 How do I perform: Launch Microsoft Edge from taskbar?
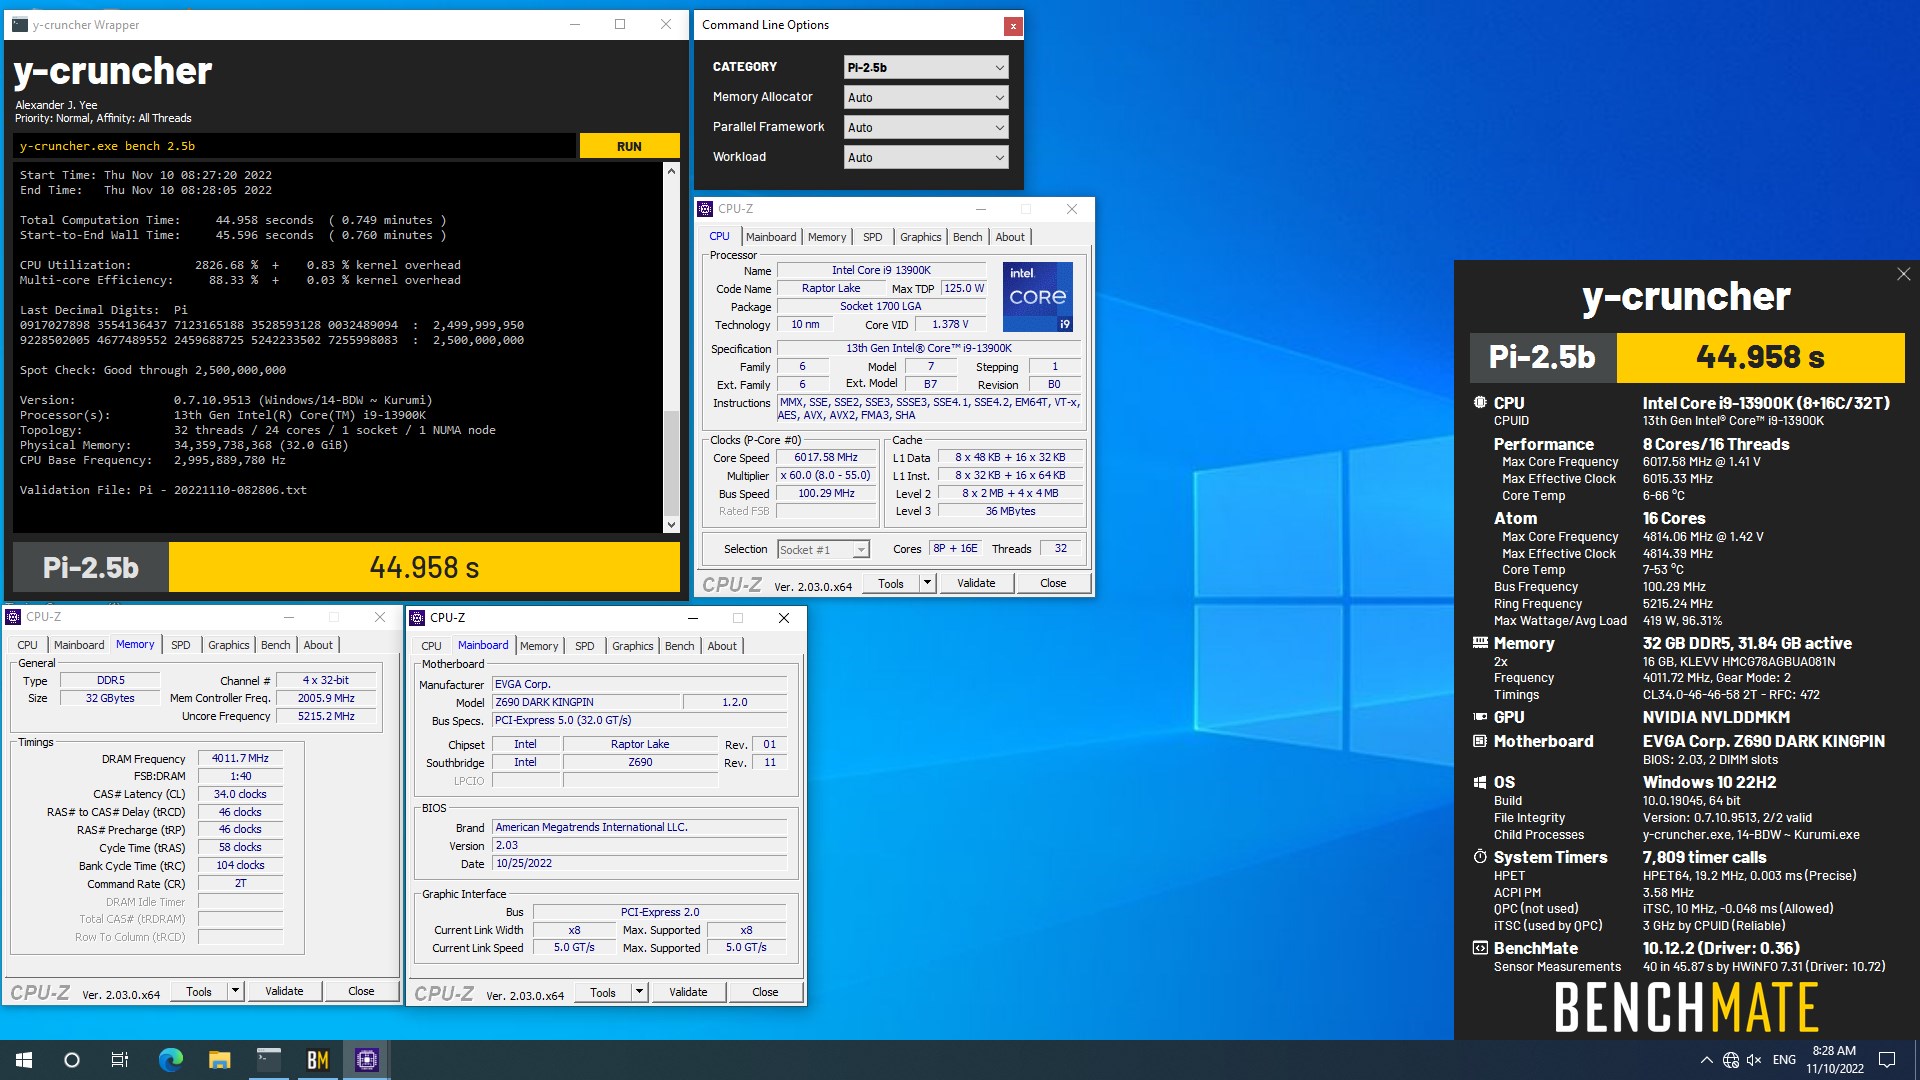(171, 1060)
